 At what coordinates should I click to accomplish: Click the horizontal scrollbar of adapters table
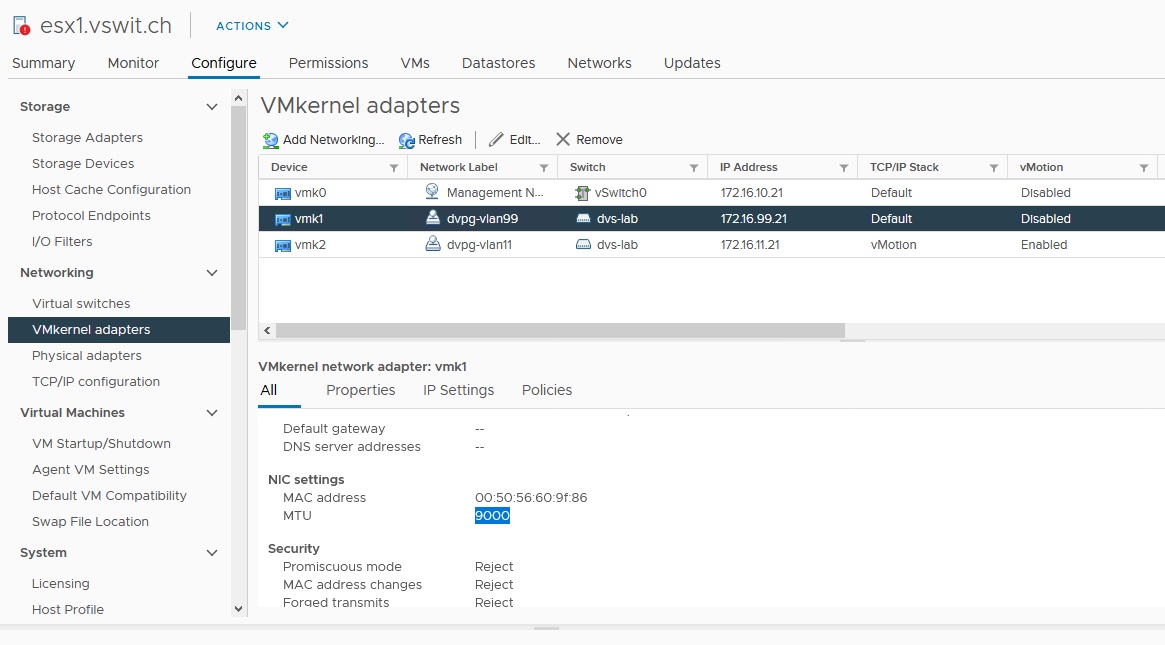(x=560, y=330)
